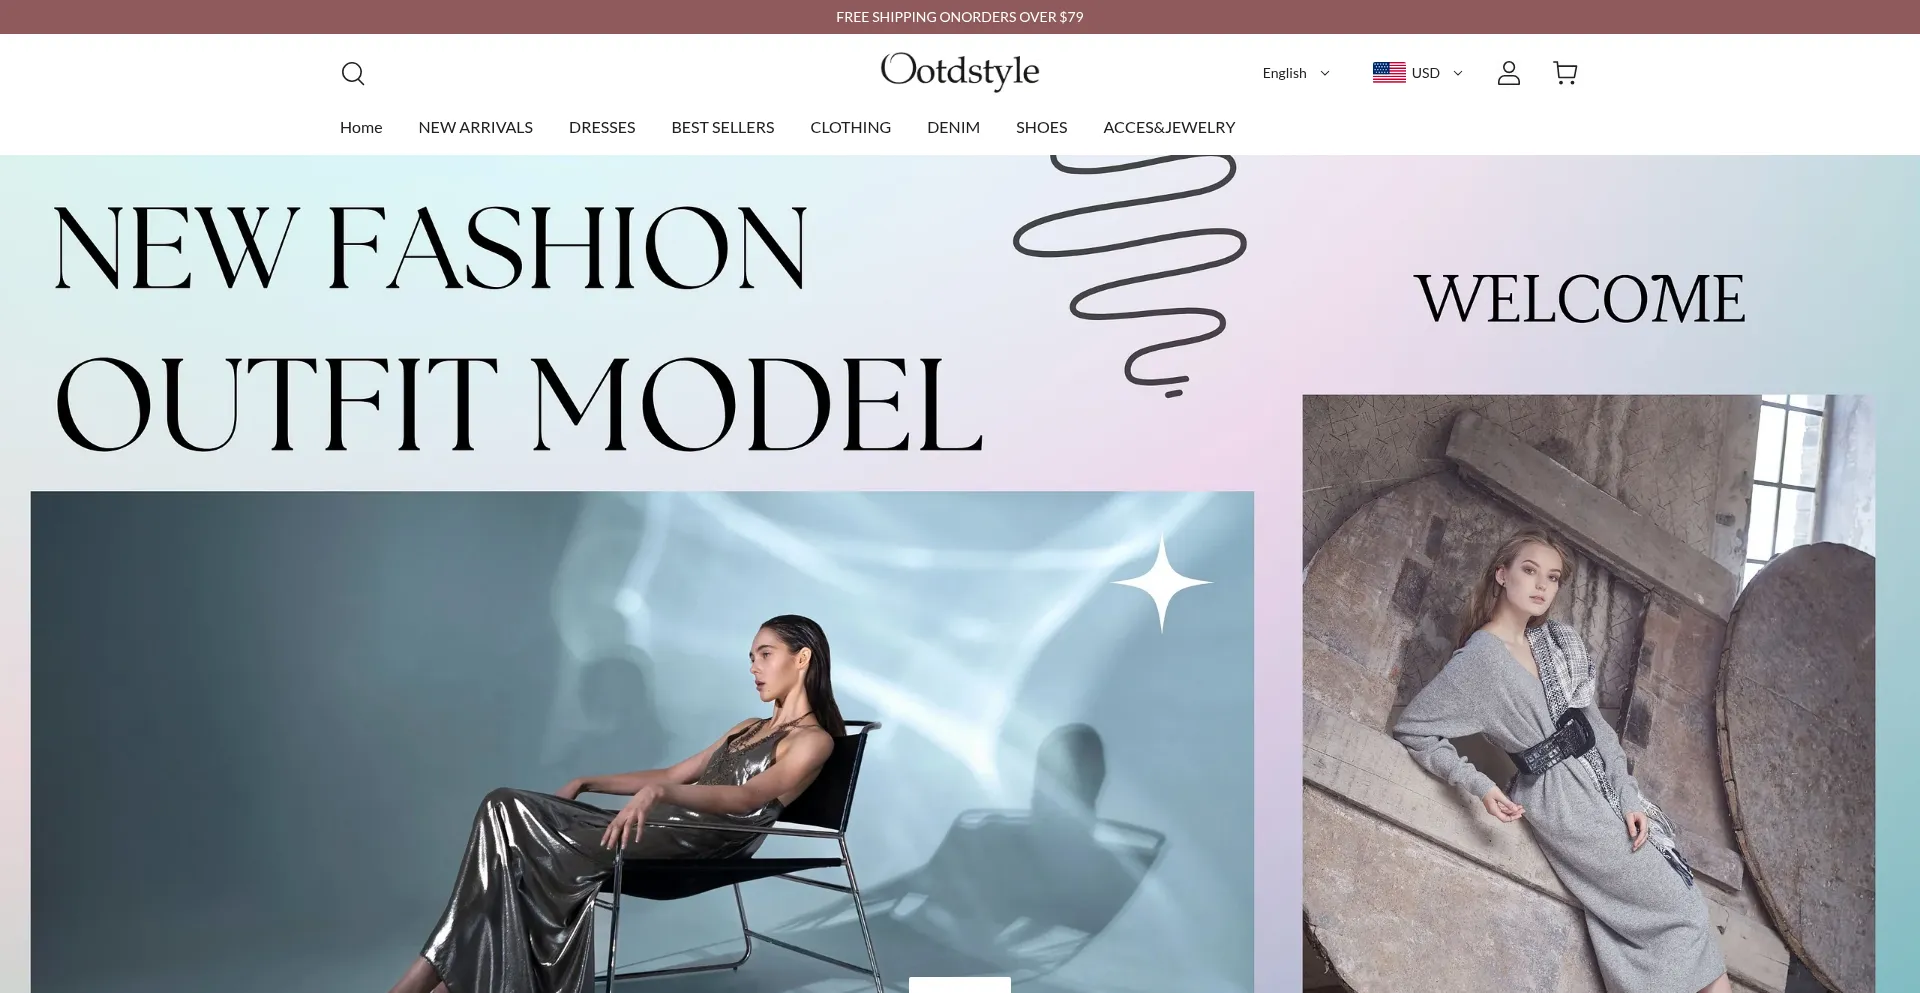
Task: Open the ACCES&JEWELRY category
Action: pos(1169,127)
